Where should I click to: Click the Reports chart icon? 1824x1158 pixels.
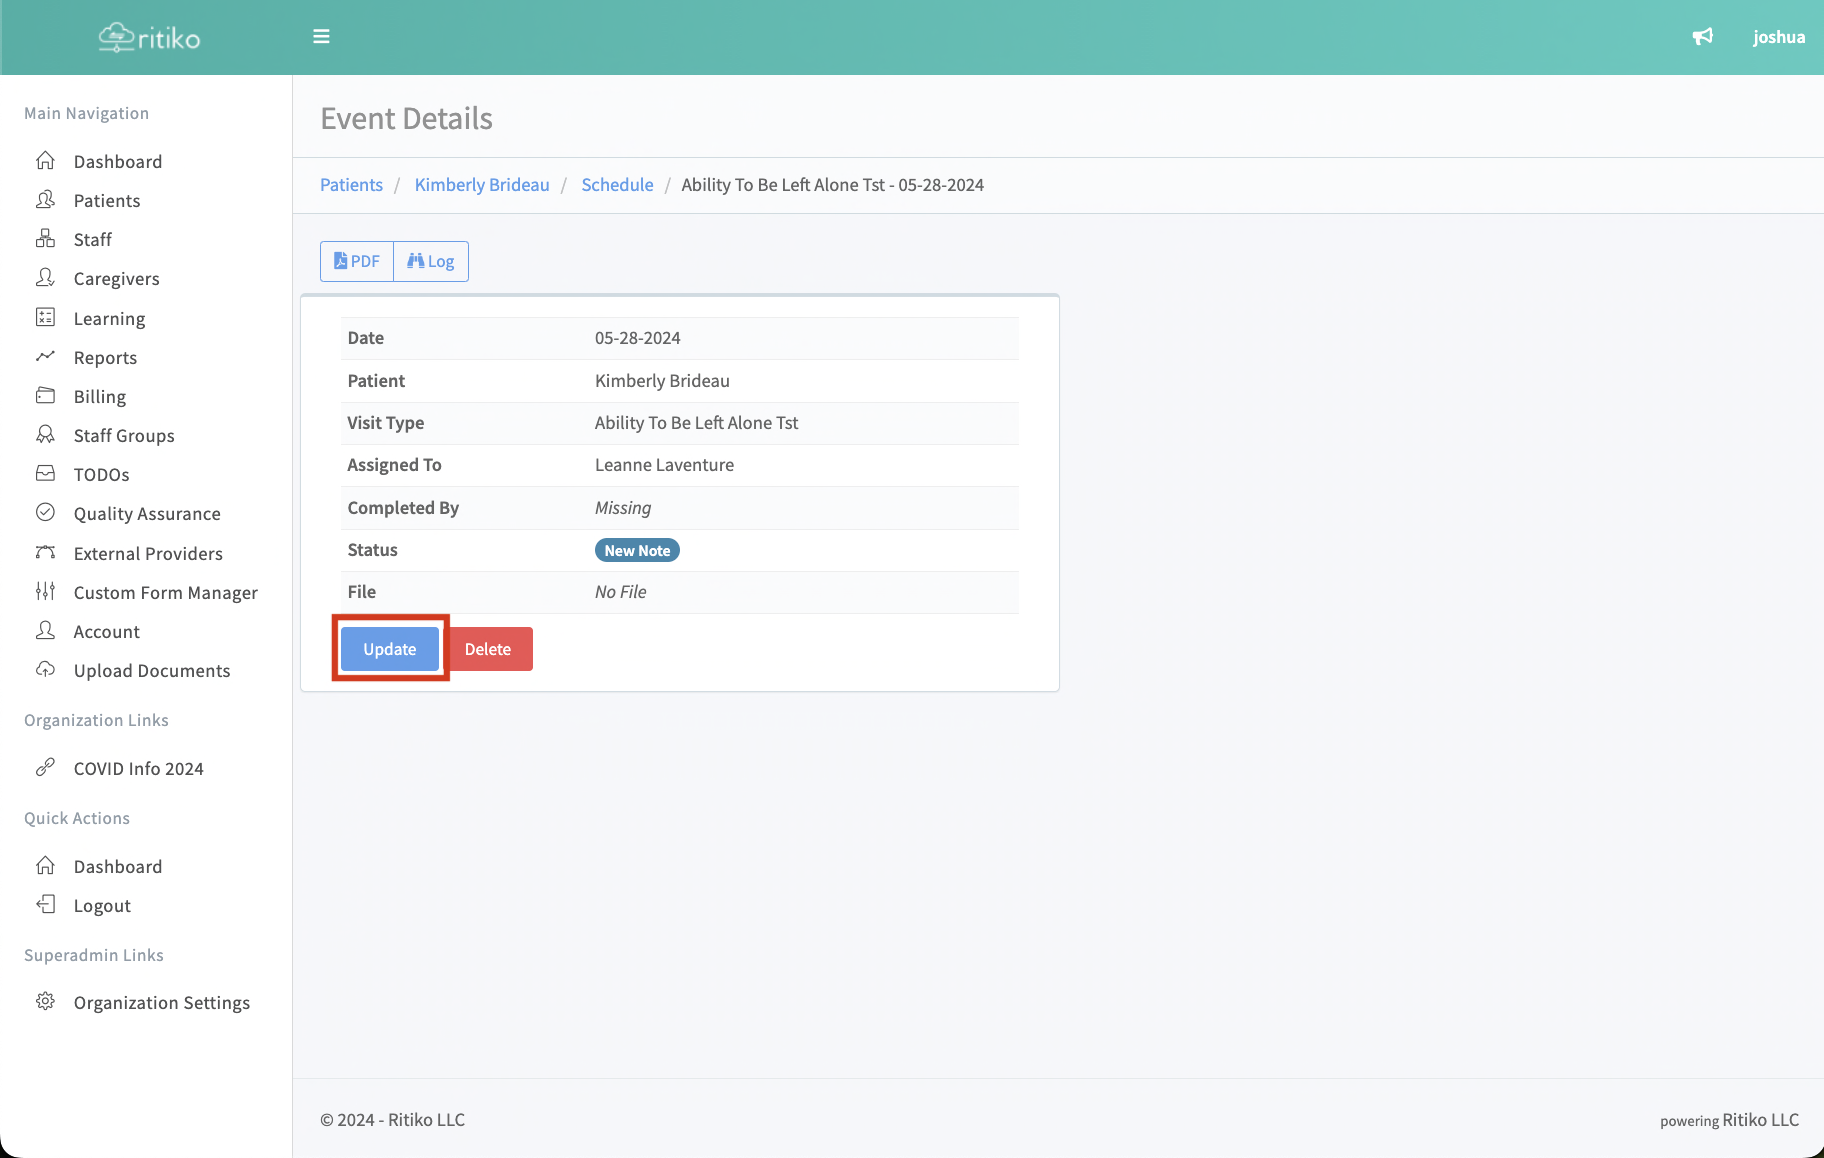click(x=46, y=357)
